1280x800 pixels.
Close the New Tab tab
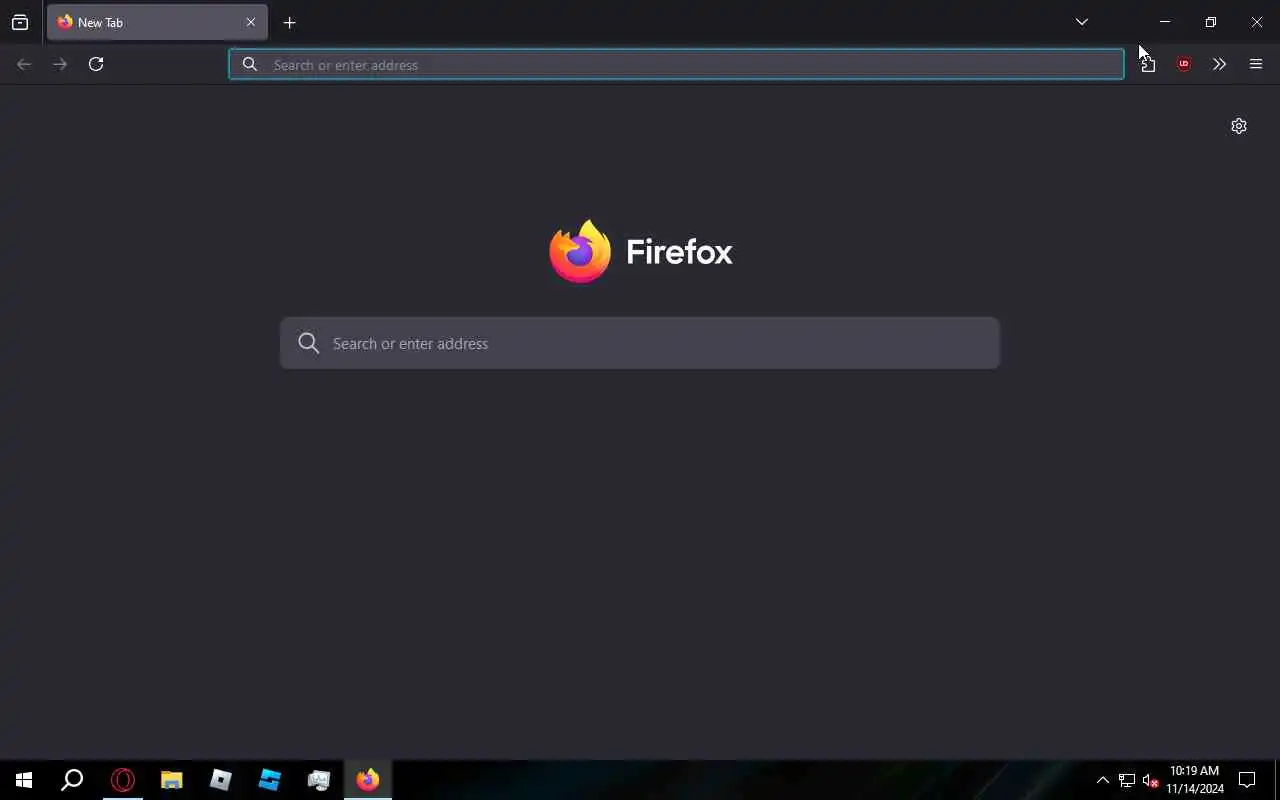(x=251, y=22)
